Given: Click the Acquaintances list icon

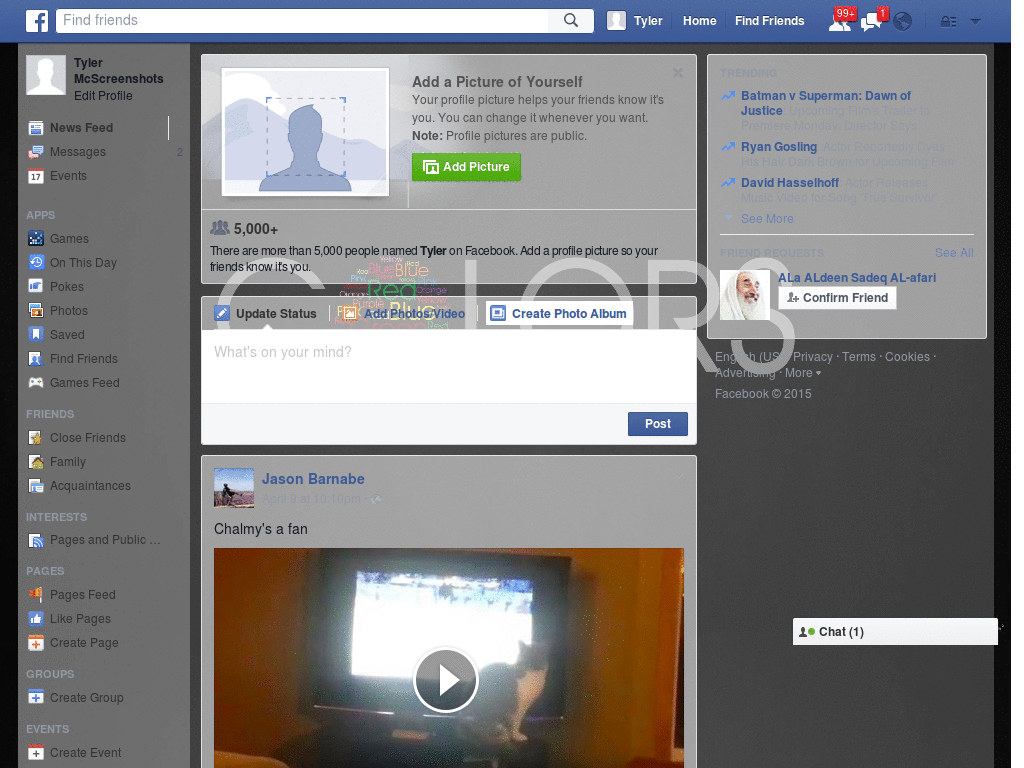Looking at the screenshot, I should coord(36,486).
